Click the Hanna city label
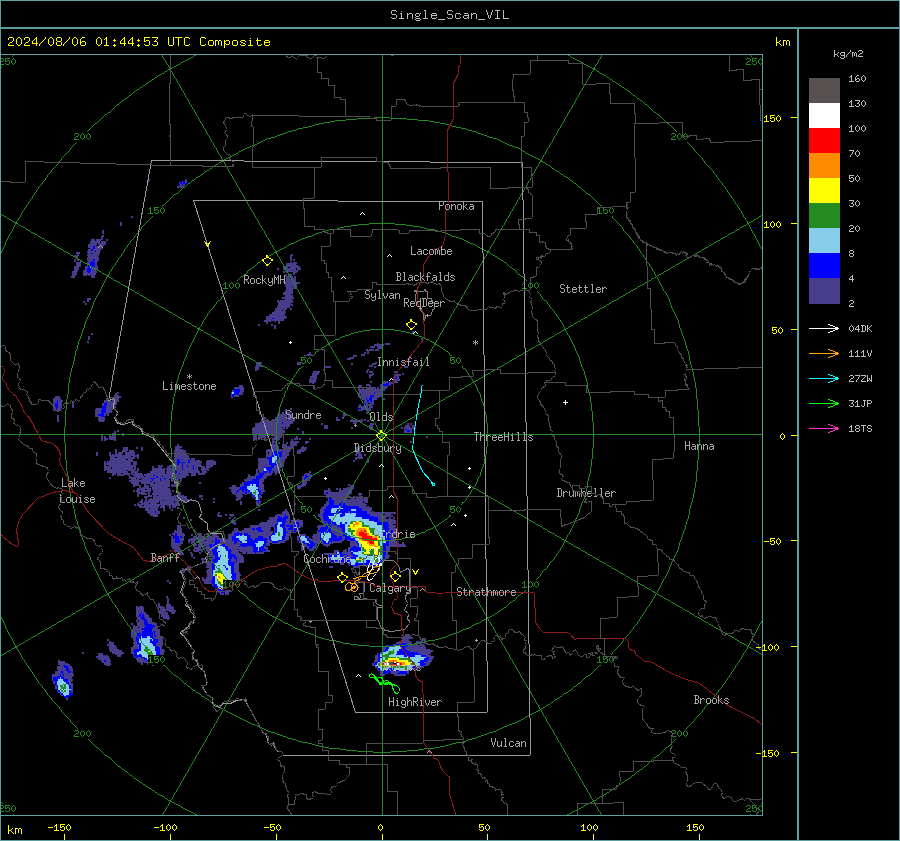The height and width of the screenshot is (841, 900). 699,446
